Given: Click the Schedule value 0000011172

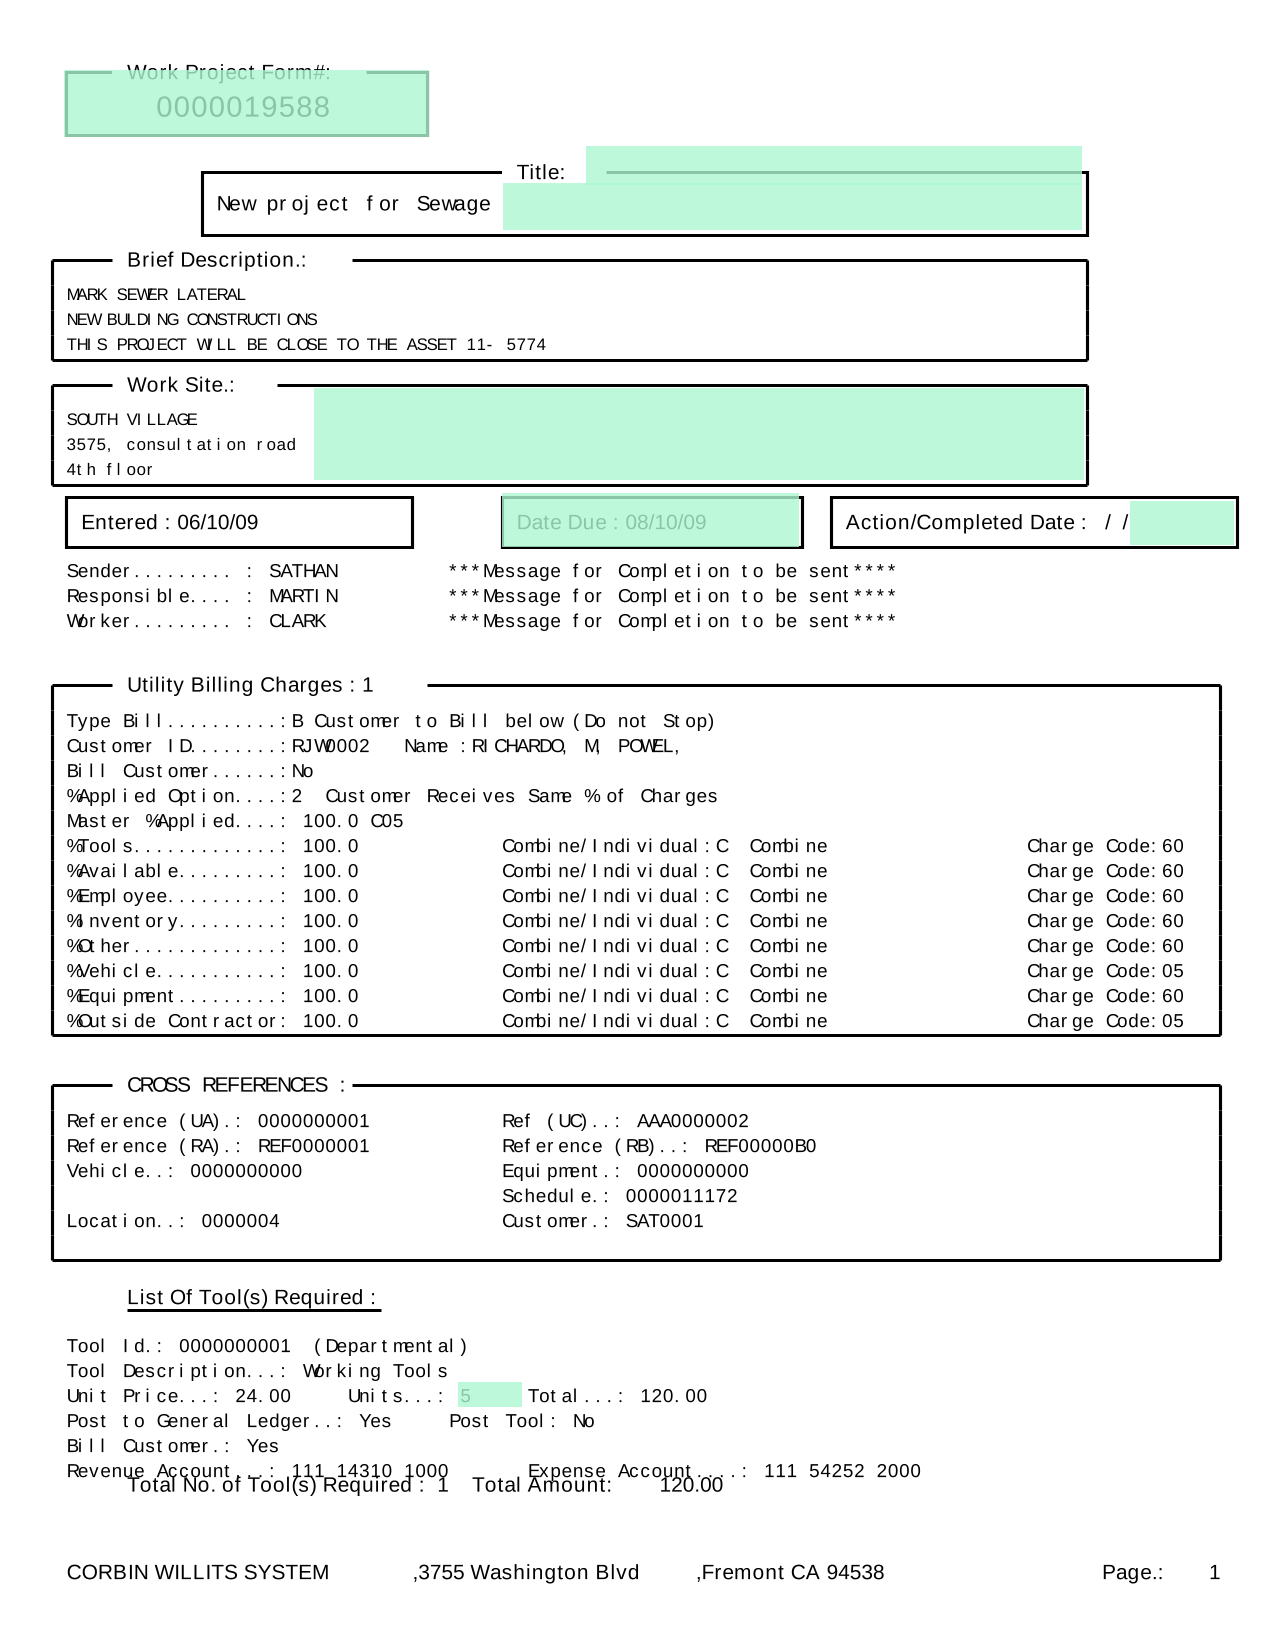Looking at the screenshot, I should (682, 1196).
